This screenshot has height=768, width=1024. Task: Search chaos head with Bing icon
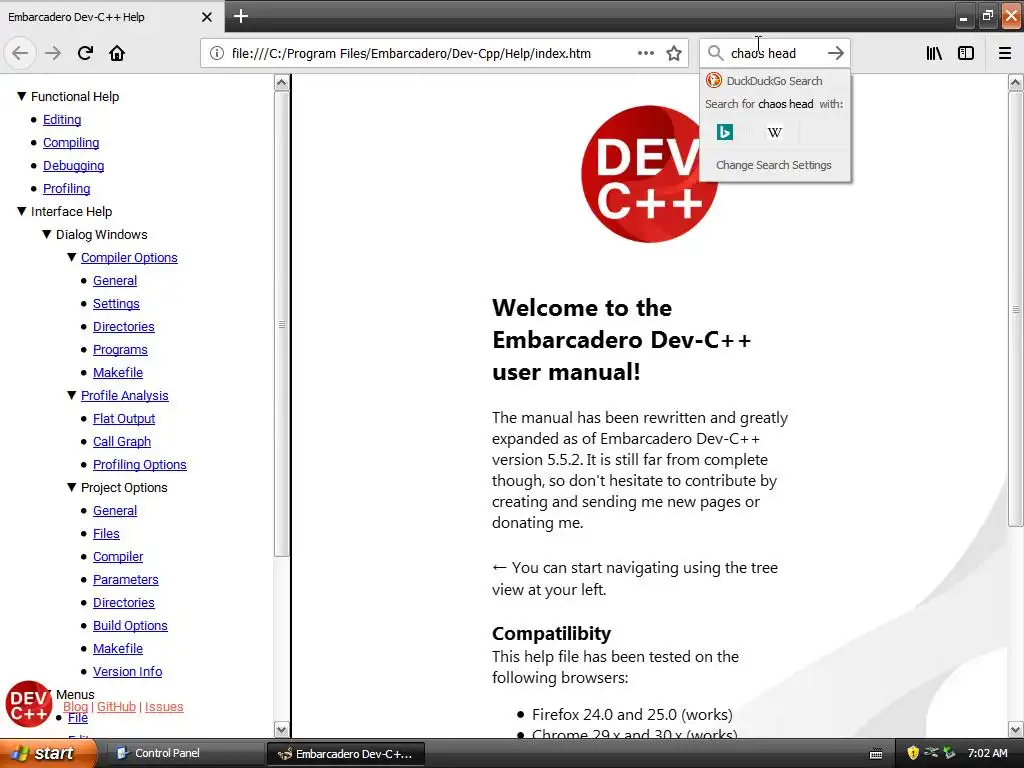point(725,133)
